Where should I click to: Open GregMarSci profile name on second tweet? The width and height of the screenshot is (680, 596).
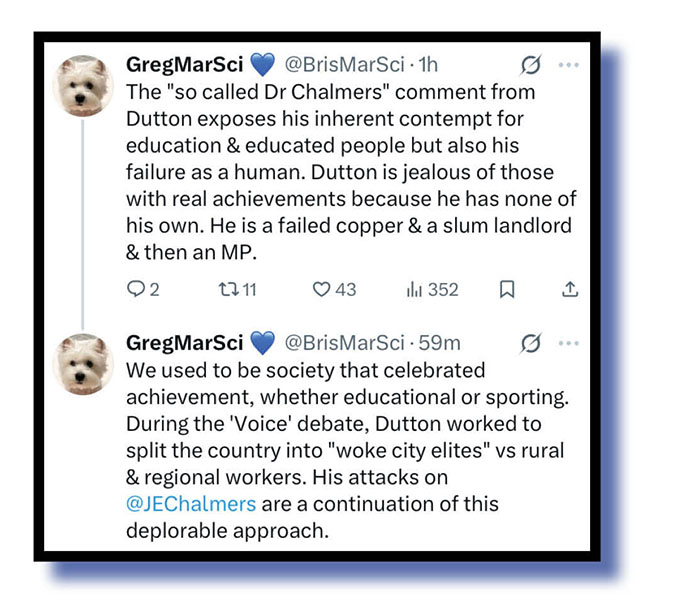[186, 343]
